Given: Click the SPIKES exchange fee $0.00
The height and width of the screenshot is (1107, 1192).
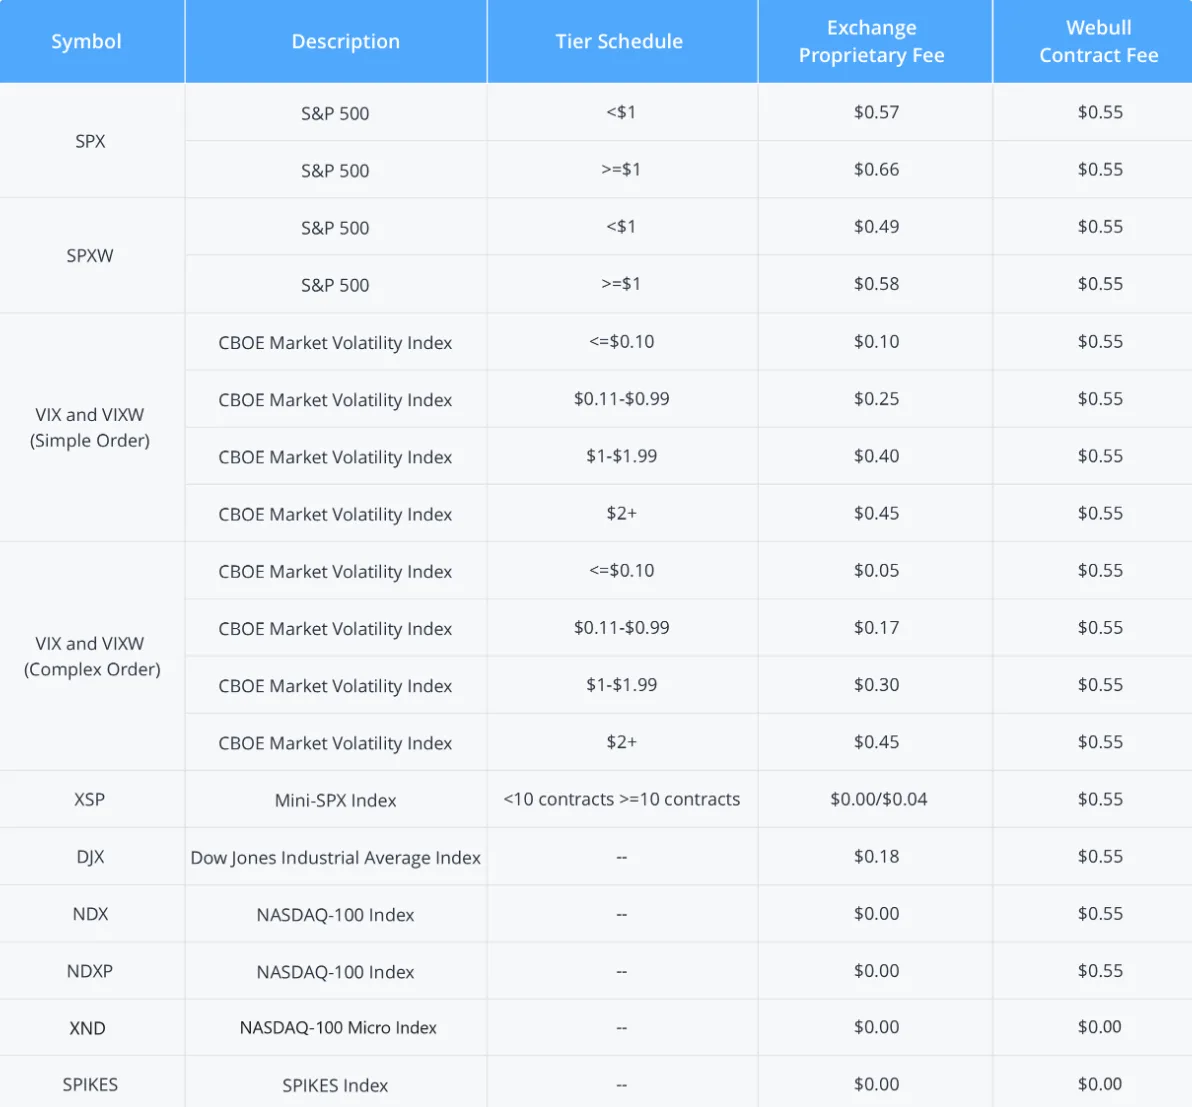Looking at the screenshot, I should click(x=877, y=1084).
